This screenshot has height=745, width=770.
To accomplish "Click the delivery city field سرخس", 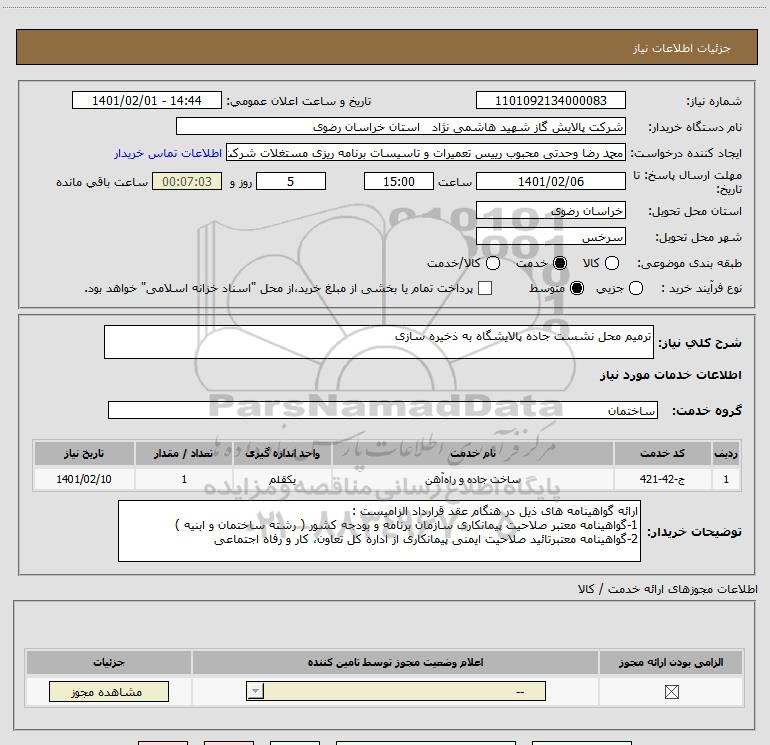I will pos(550,237).
